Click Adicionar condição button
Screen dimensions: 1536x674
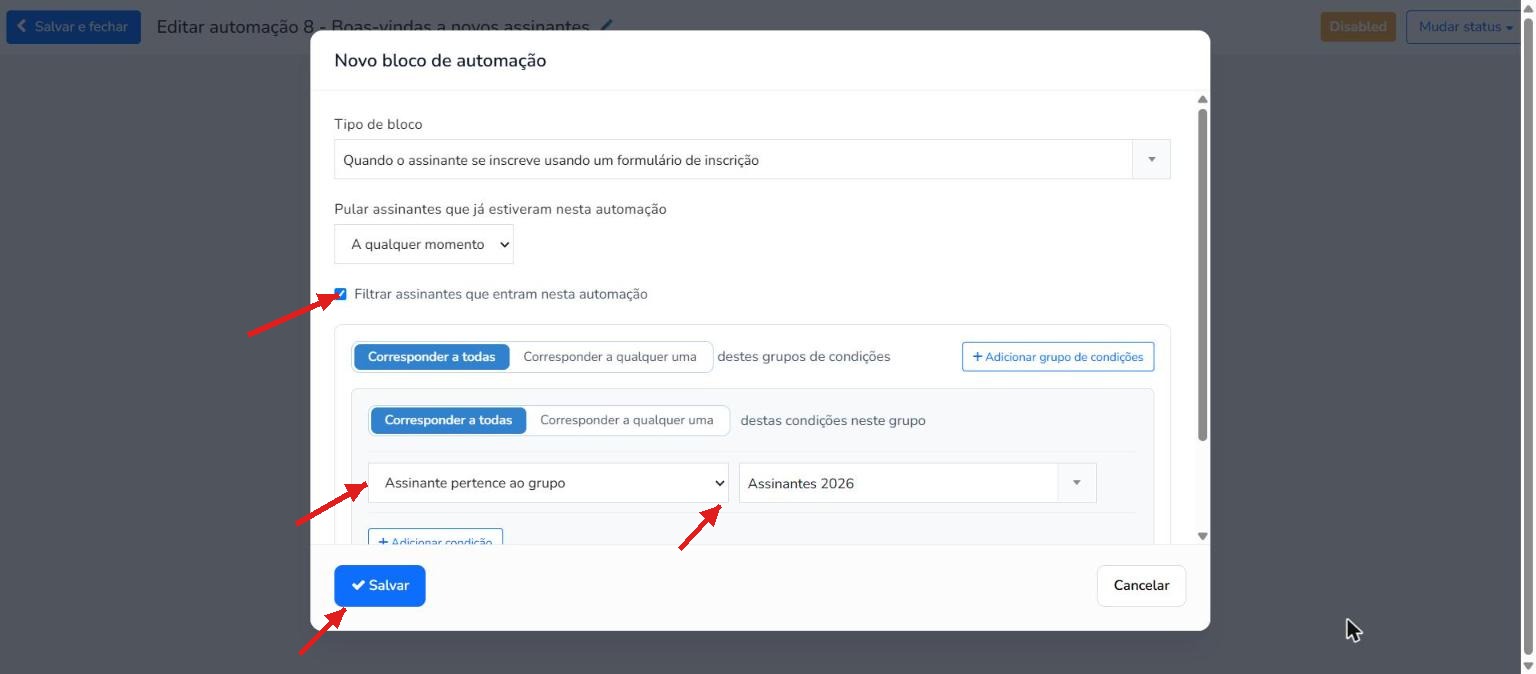click(436, 538)
